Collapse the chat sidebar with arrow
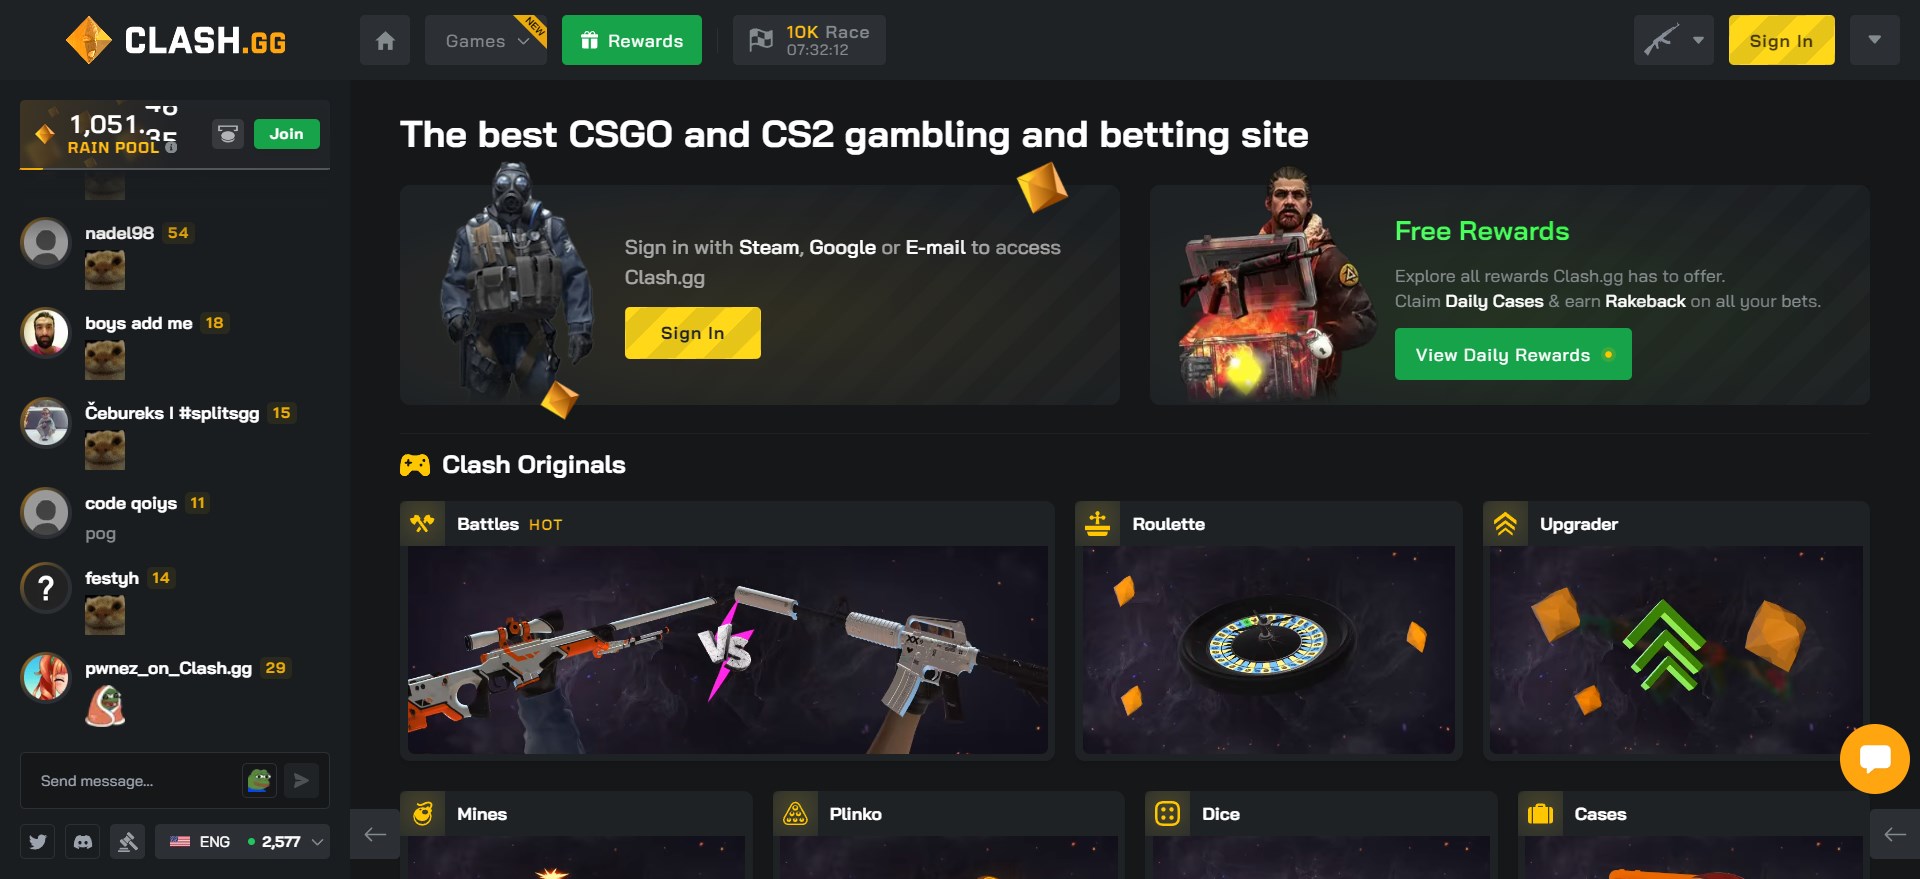The height and width of the screenshot is (879, 1920). pos(375,834)
